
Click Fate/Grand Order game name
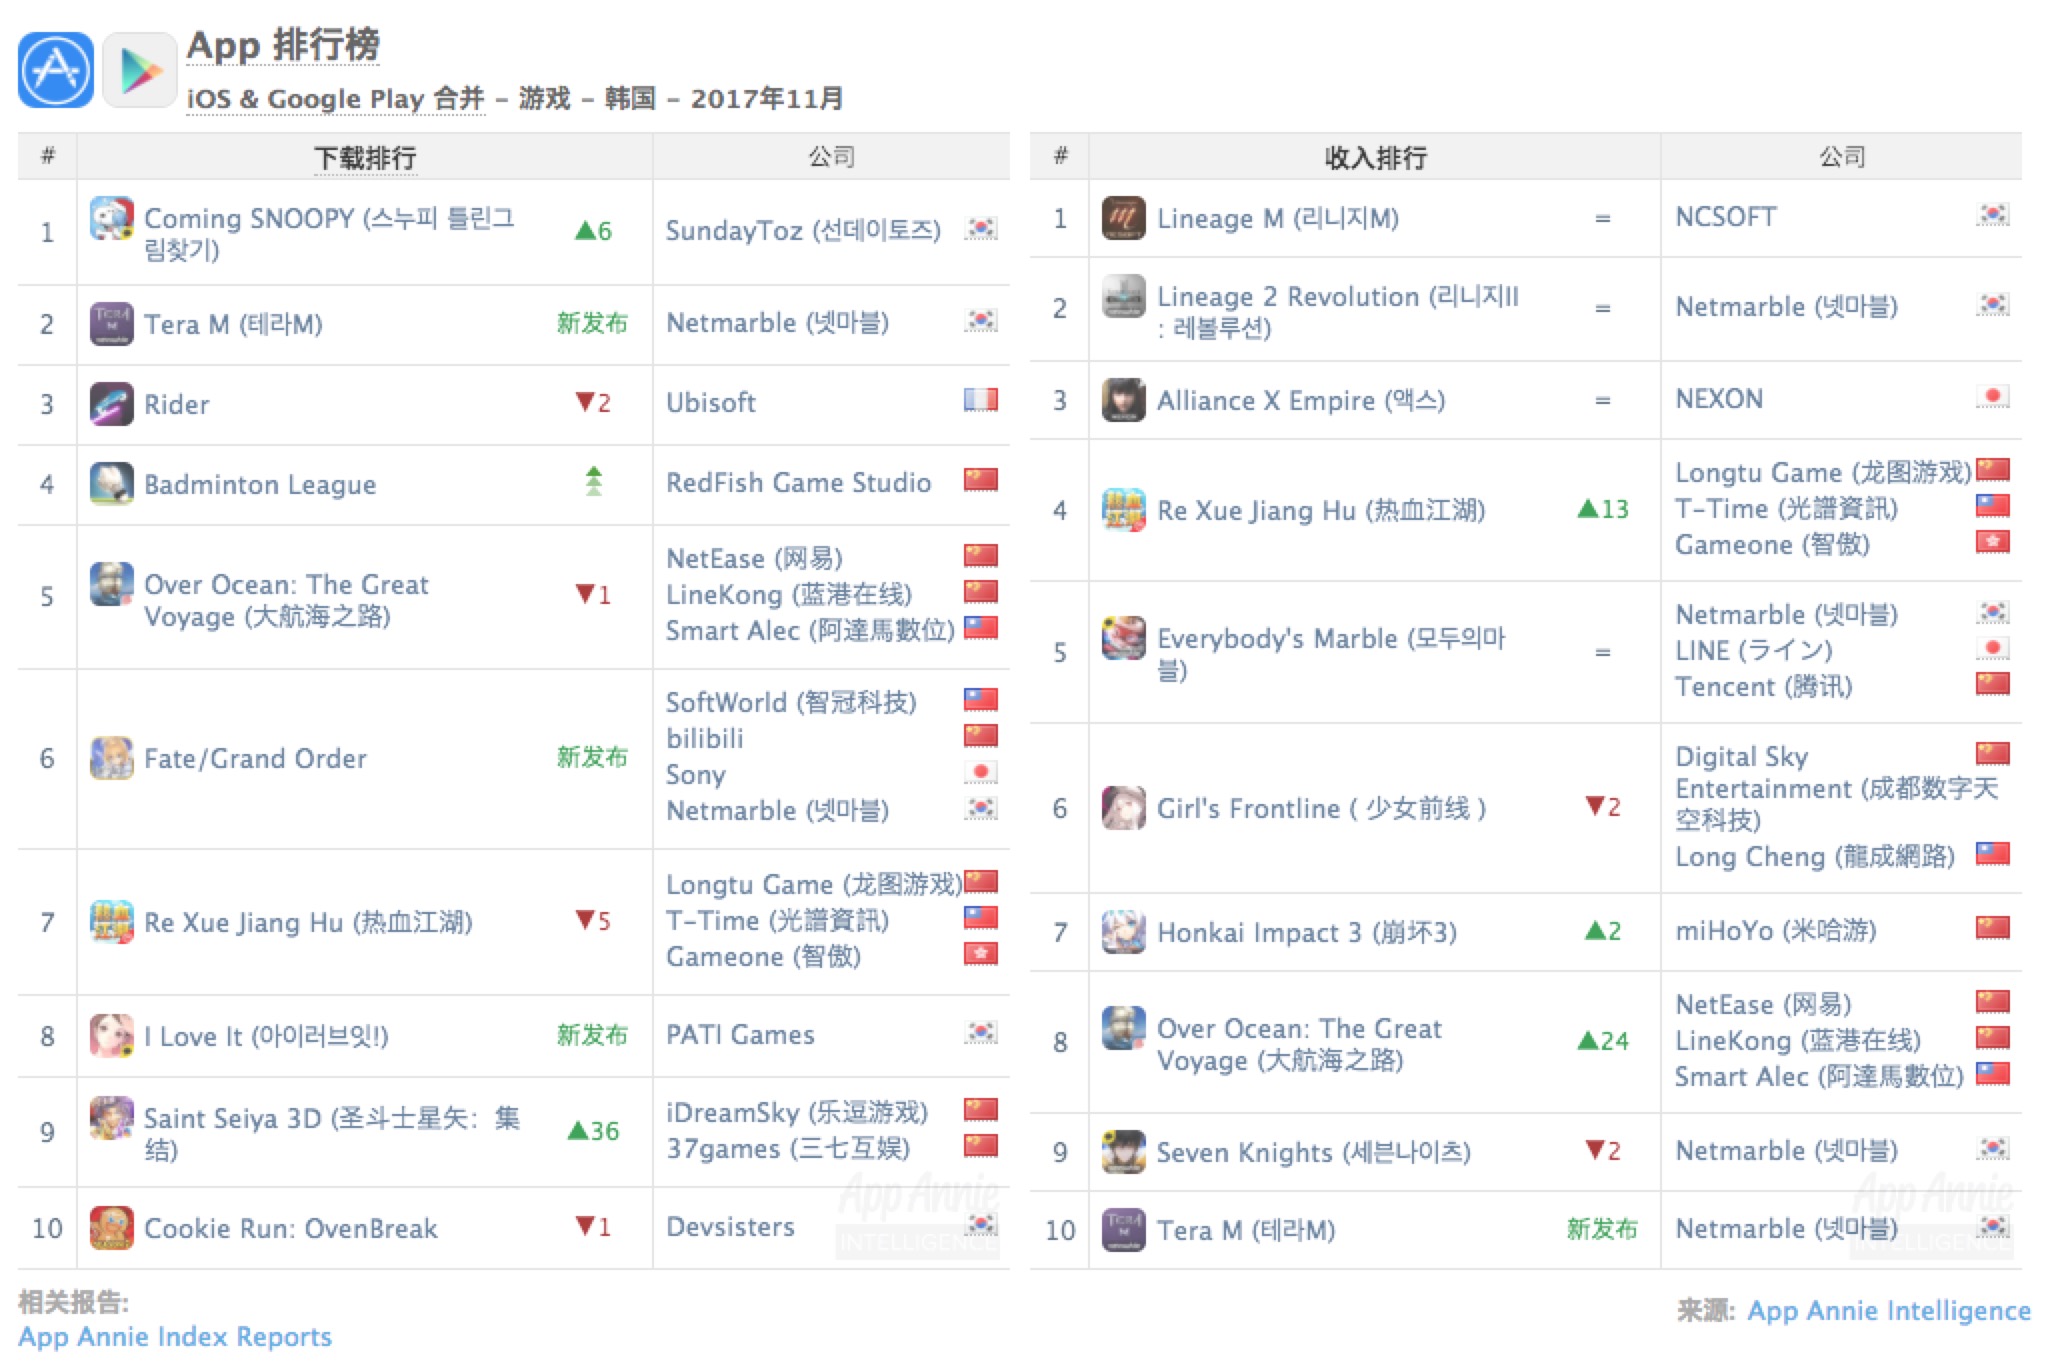255,759
